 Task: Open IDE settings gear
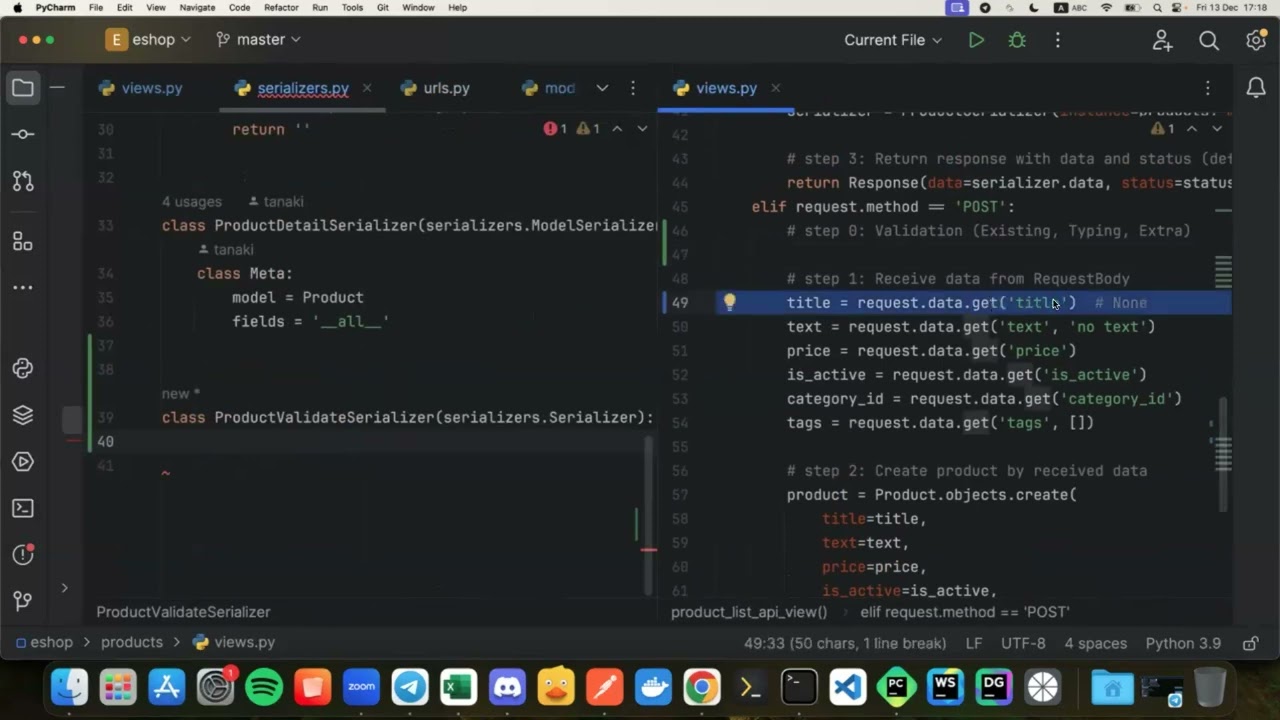point(1256,40)
